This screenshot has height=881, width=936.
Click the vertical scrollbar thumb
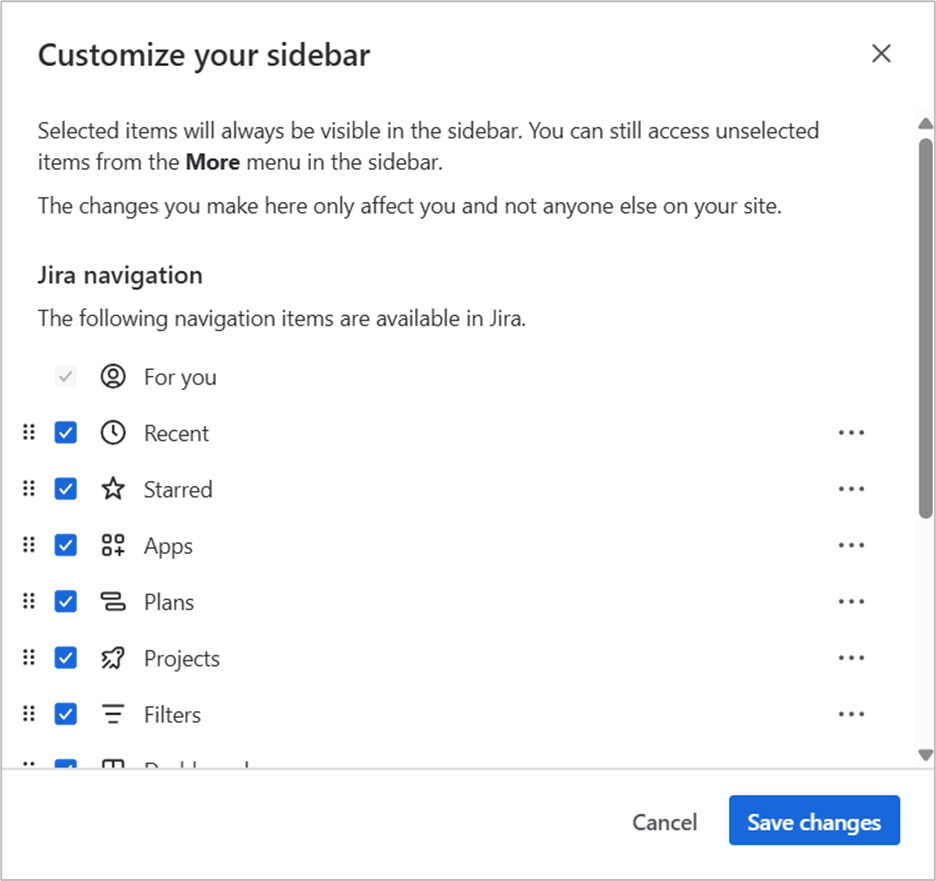coord(926,328)
